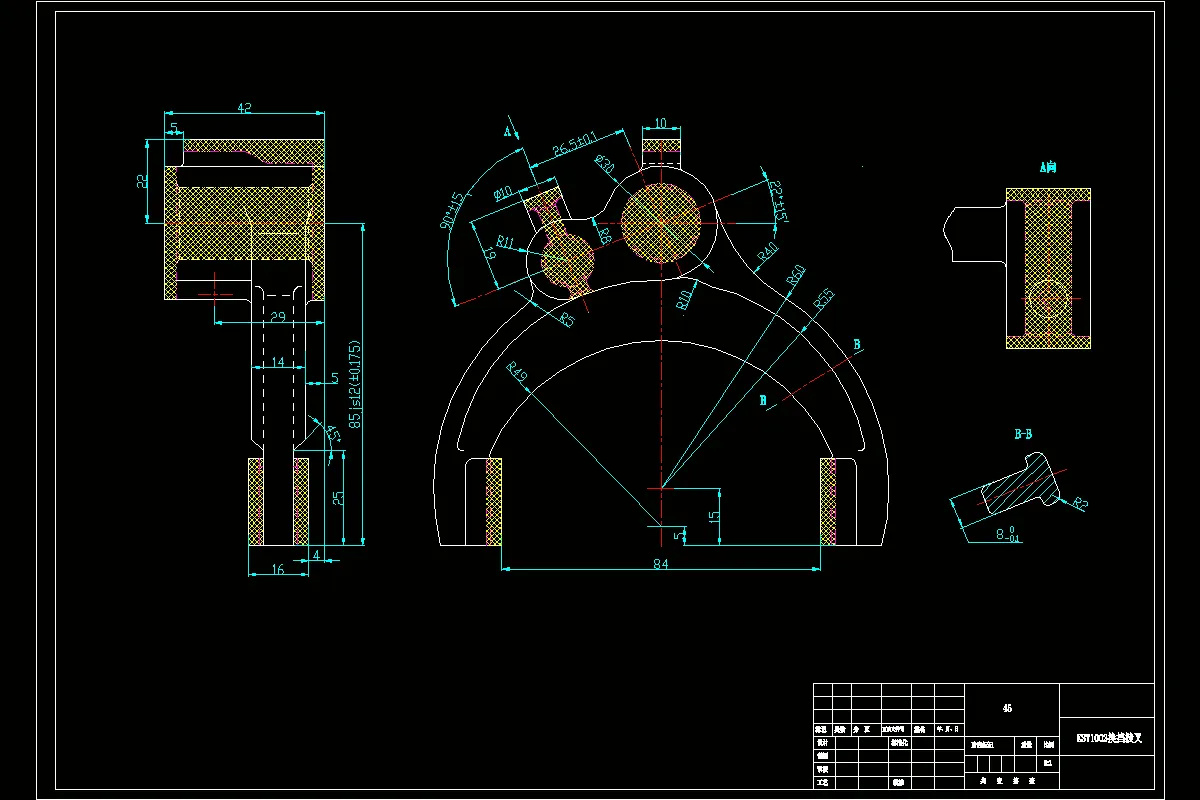
Task: Click the 'Ø20' diameter label
Action: click(604, 166)
